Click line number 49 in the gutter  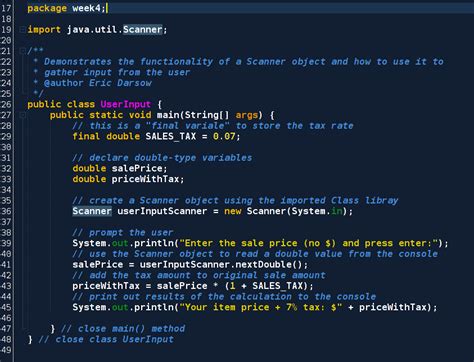coord(6,350)
